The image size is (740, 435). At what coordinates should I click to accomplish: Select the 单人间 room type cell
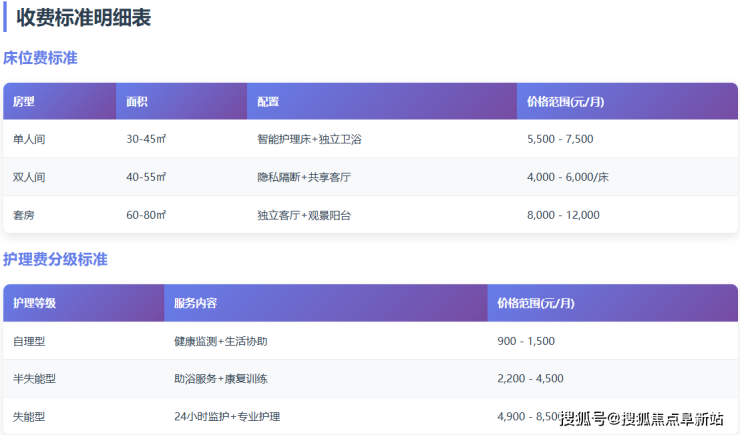(29, 140)
